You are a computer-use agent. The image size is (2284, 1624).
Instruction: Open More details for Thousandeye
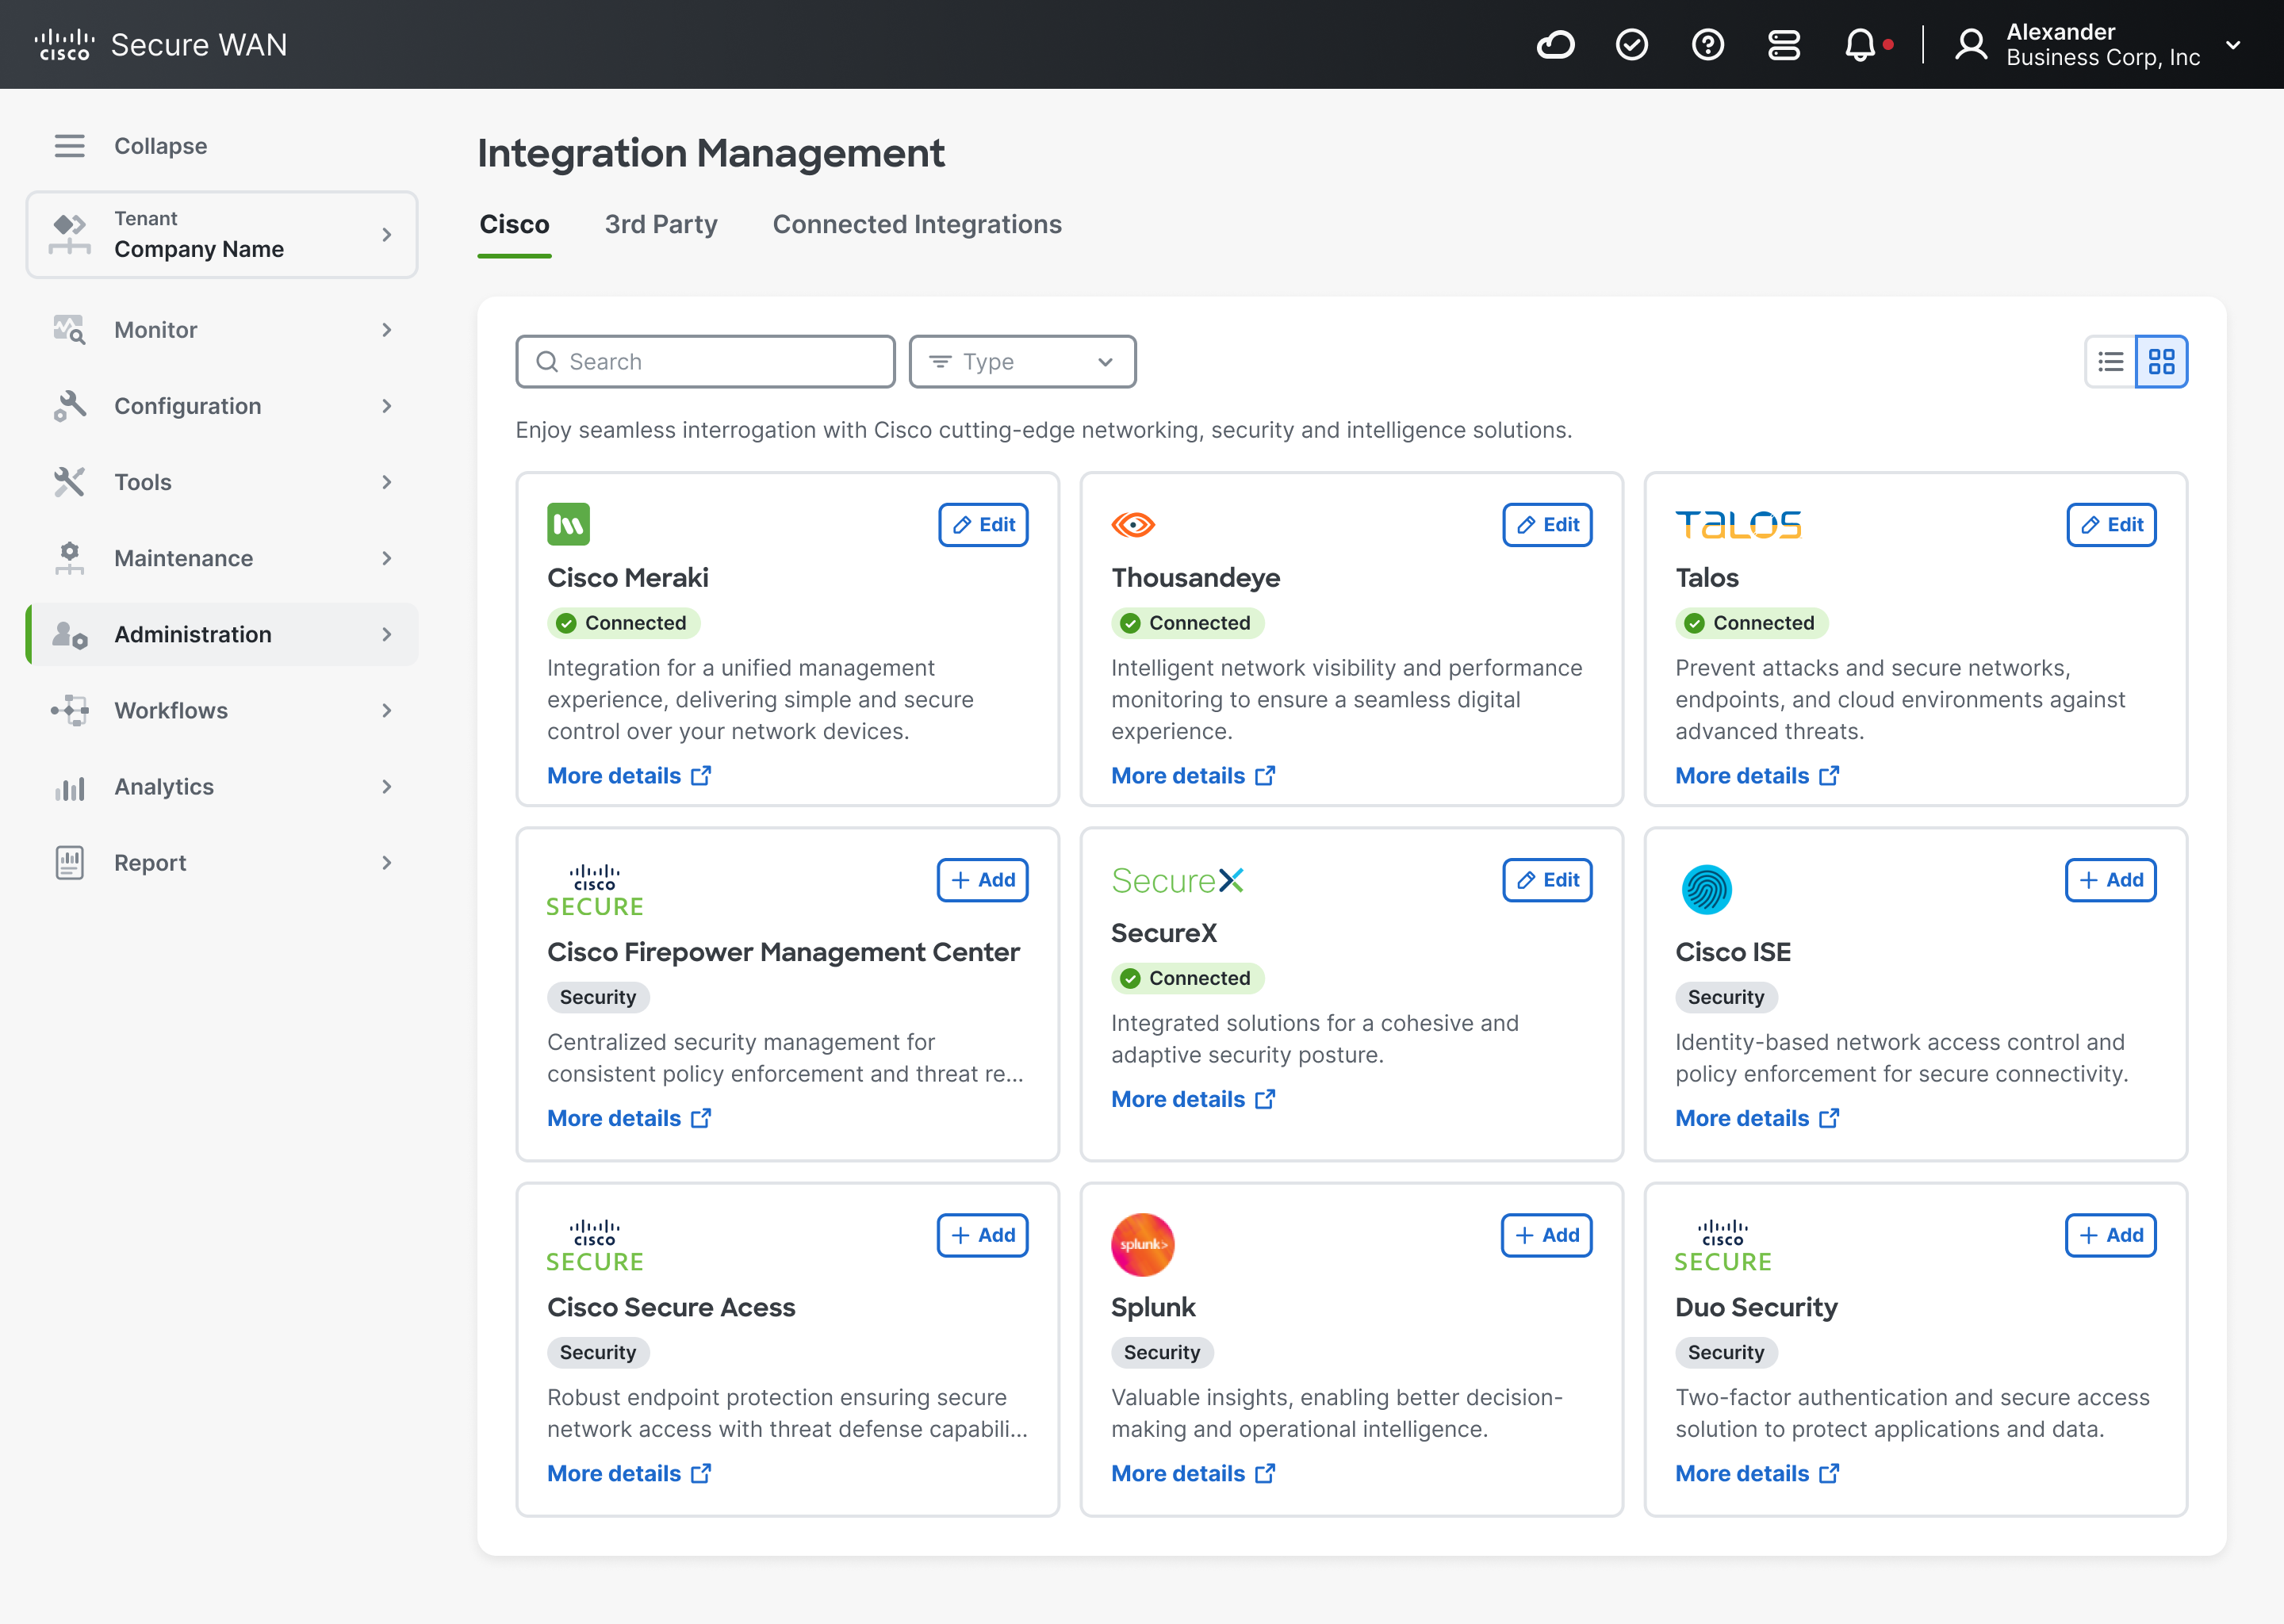(x=1193, y=775)
